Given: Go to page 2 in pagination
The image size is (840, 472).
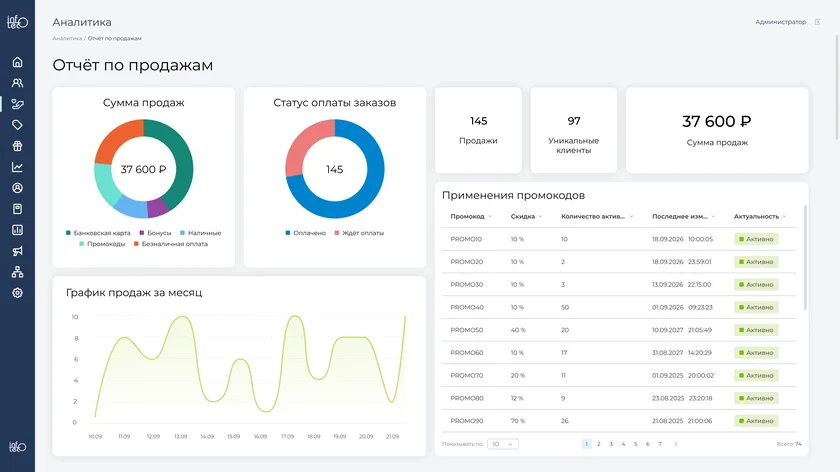Looking at the screenshot, I should (x=599, y=444).
